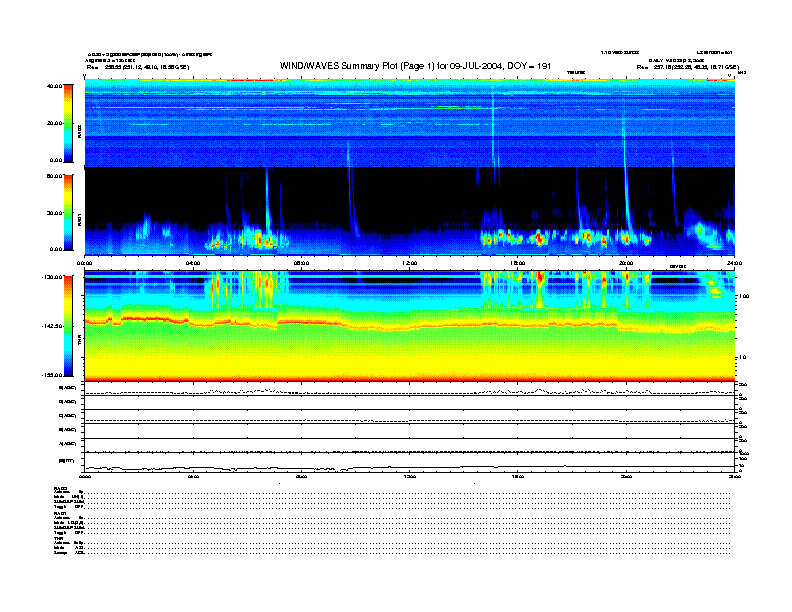Click the 04:00 time axis label

coord(193,264)
